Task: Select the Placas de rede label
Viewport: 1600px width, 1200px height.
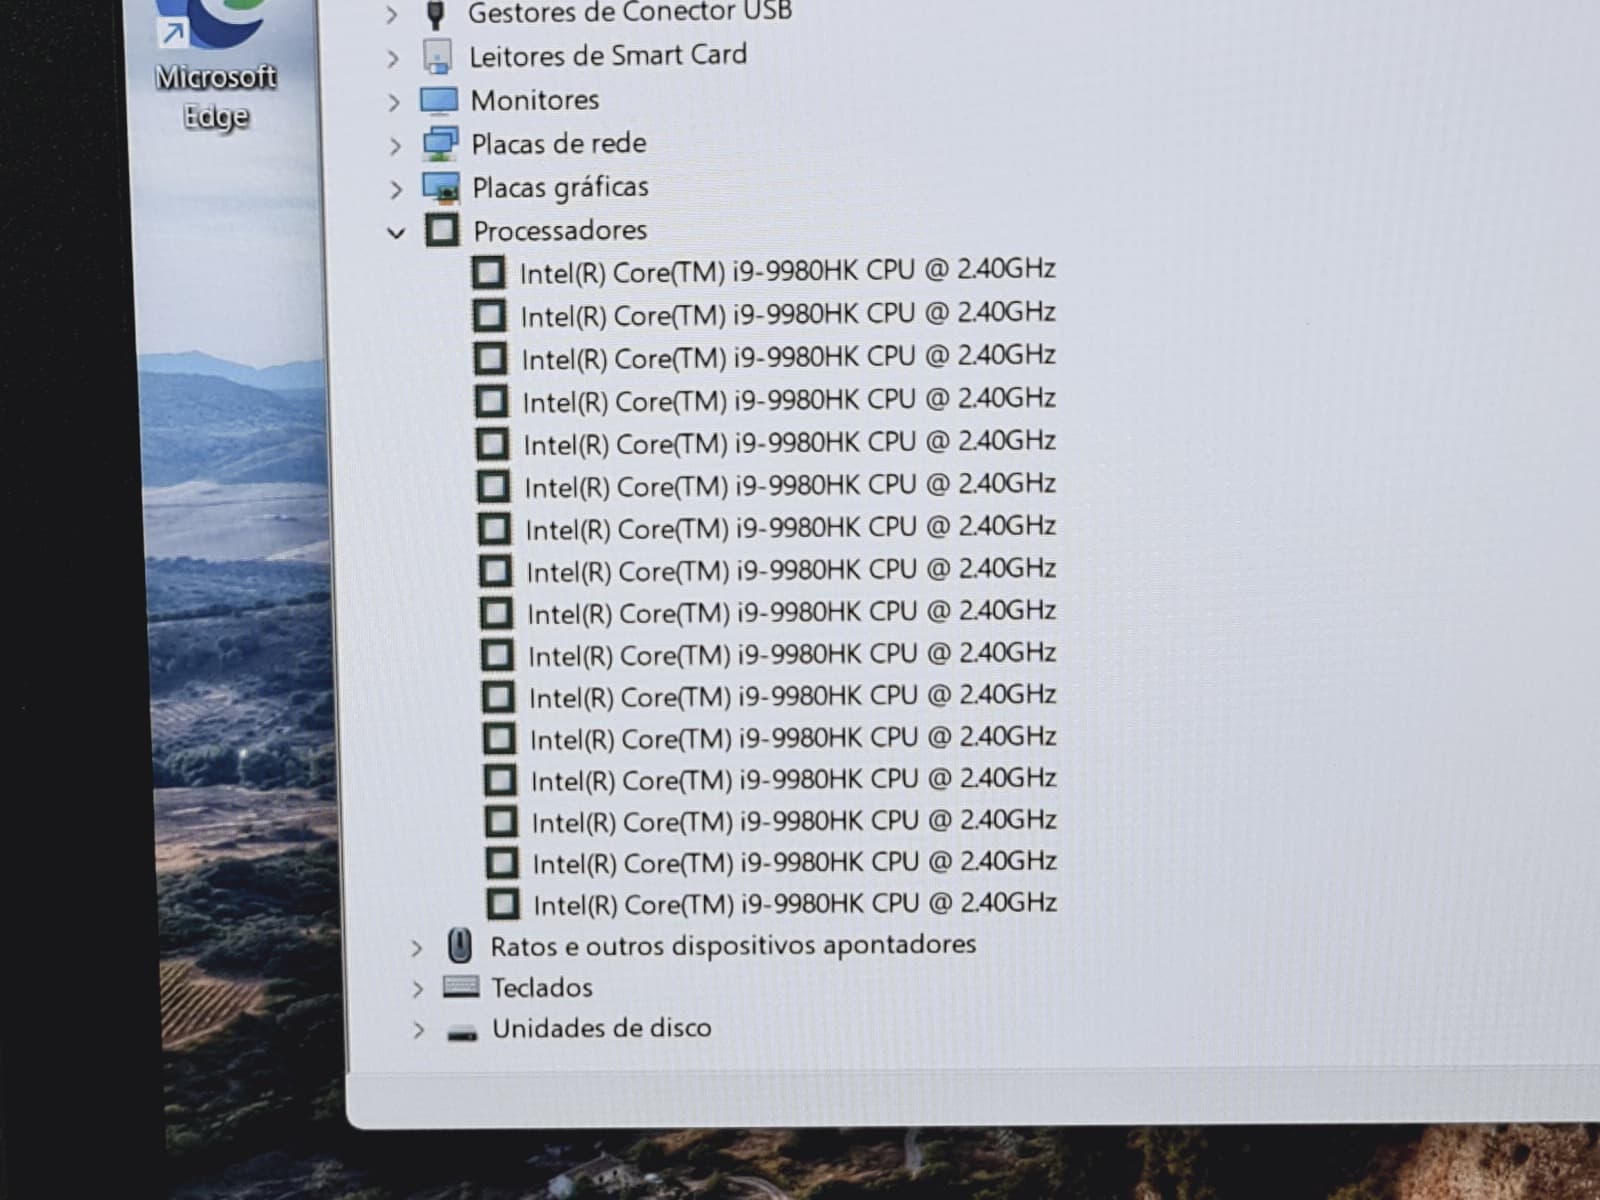Action: [559, 144]
